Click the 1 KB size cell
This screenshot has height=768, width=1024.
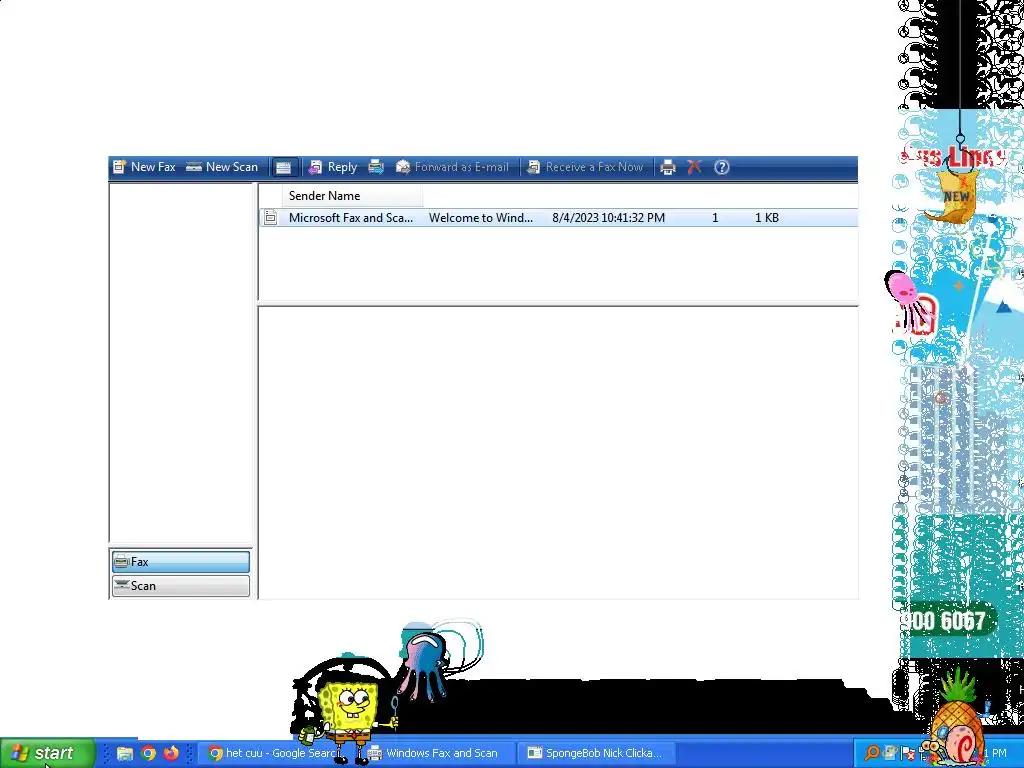[767, 217]
